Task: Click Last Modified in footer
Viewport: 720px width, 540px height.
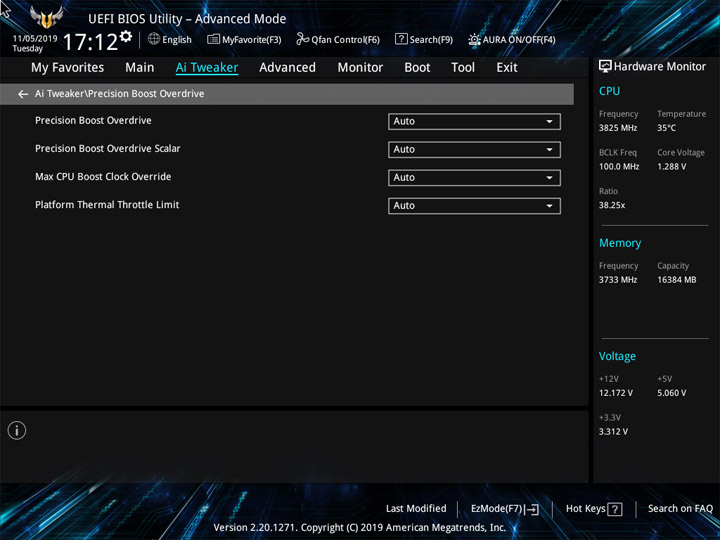Action: [x=416, y=508]
